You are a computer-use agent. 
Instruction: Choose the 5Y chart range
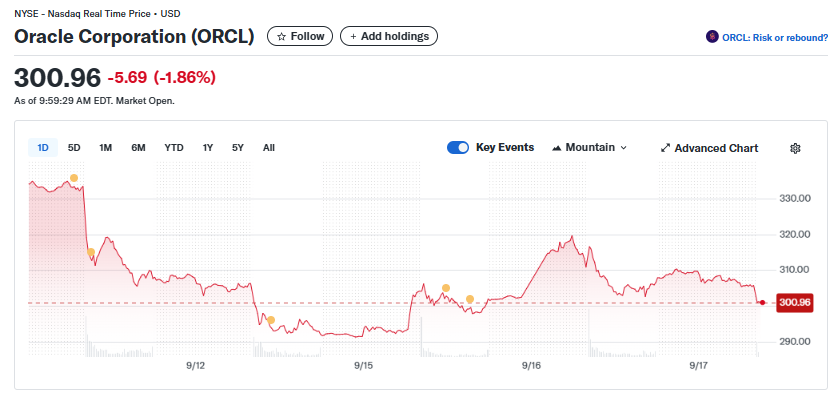(238, 147)
